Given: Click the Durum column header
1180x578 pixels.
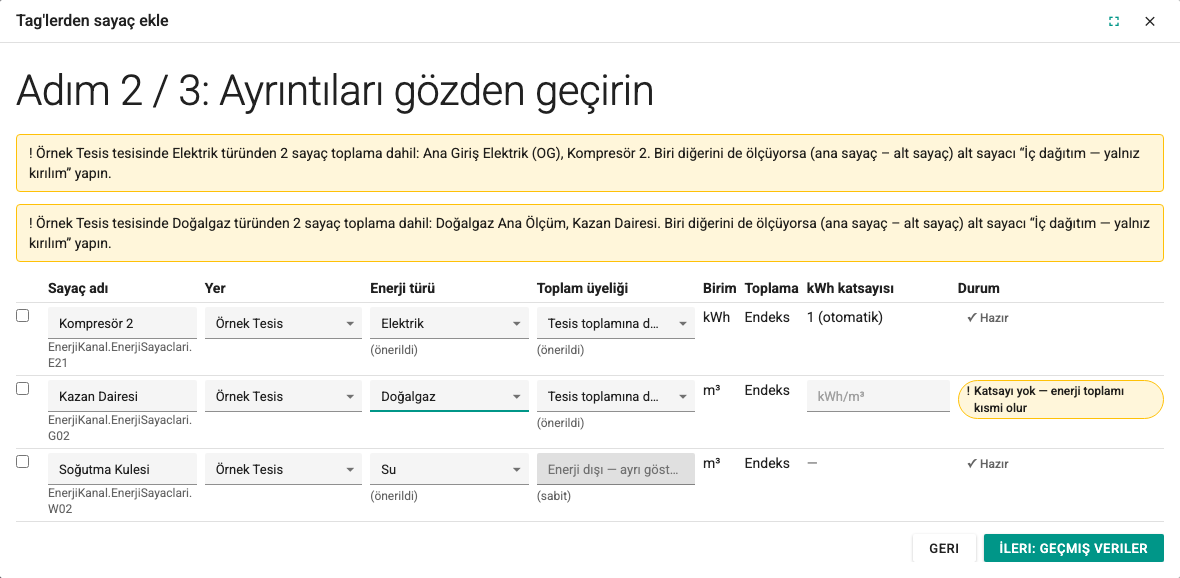Looking at the screenshot, I should click(x=978, y=289).
